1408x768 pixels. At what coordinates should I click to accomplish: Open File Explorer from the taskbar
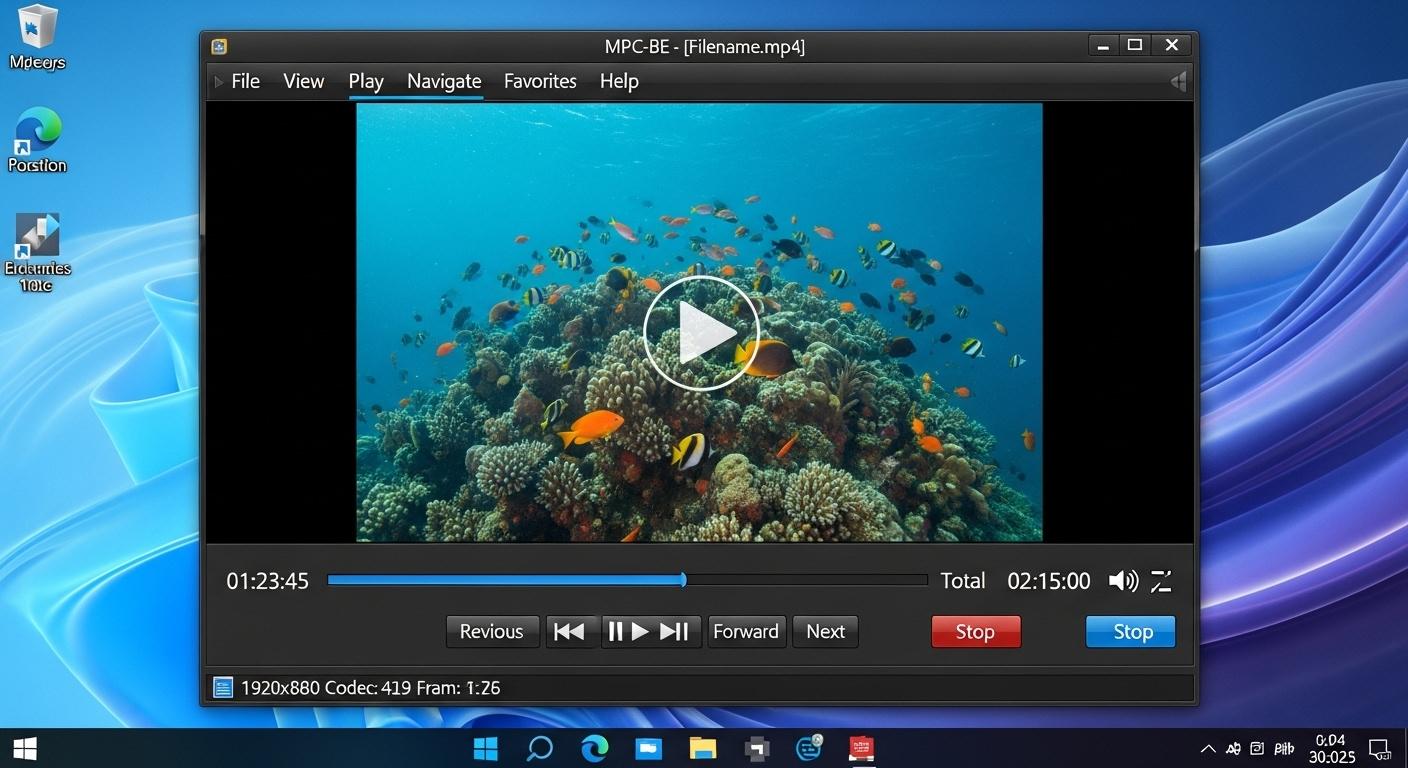coord(703,748)
